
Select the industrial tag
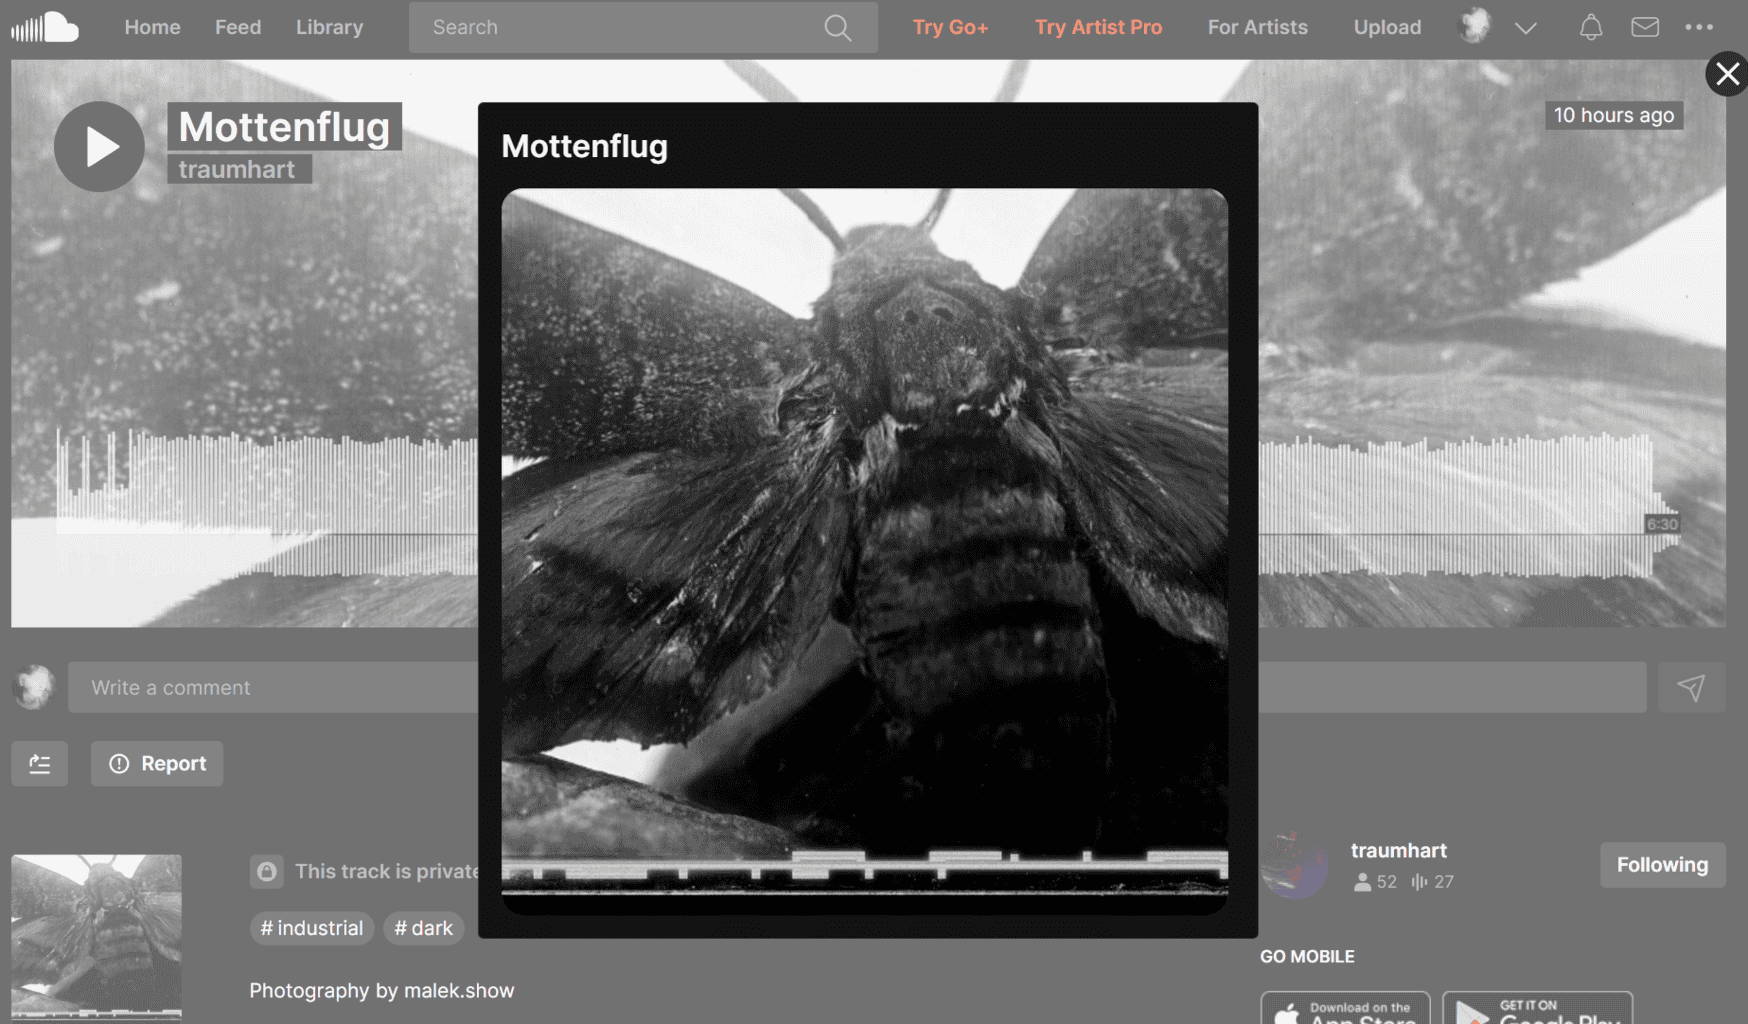(x=311, y=928)
